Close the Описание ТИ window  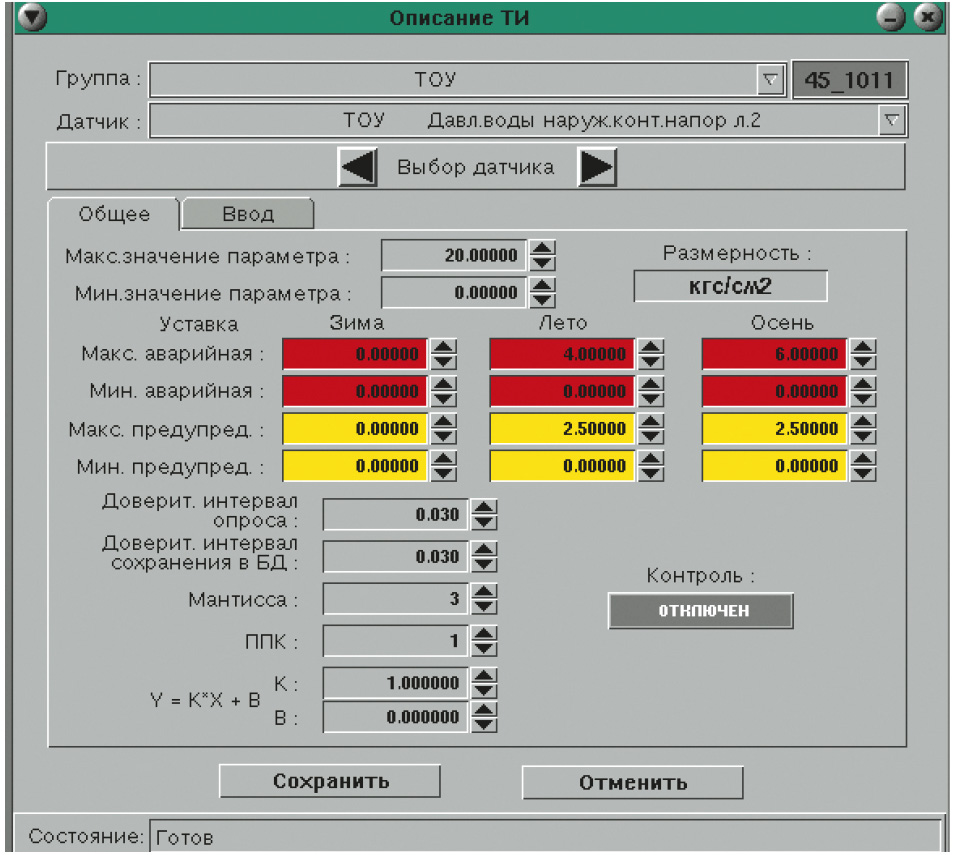point(928,17)
